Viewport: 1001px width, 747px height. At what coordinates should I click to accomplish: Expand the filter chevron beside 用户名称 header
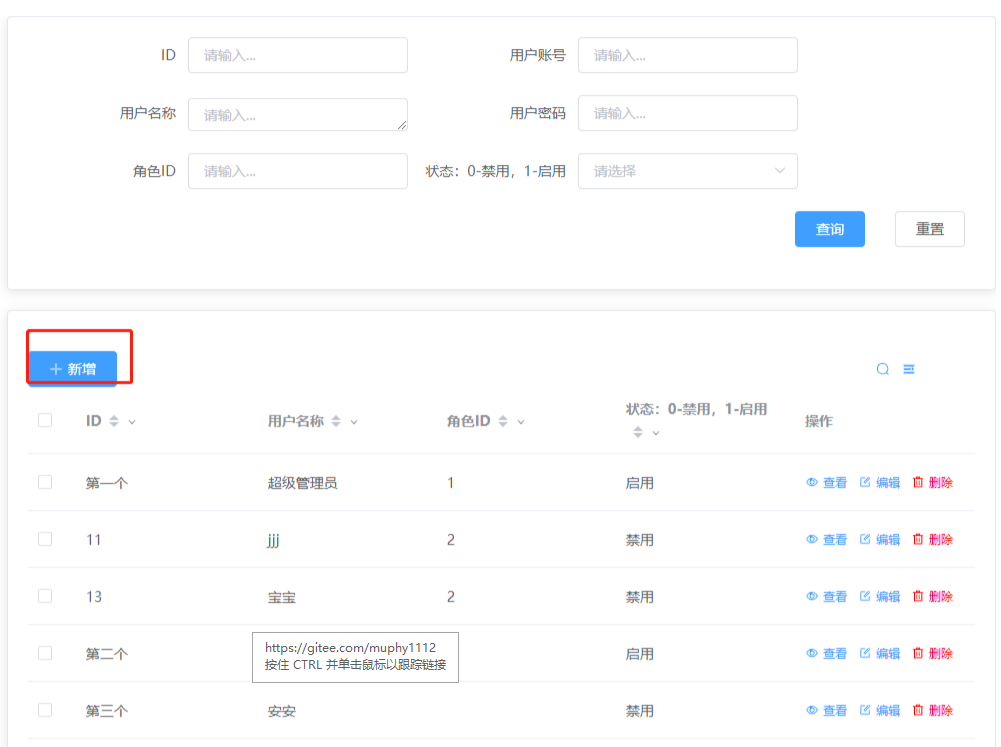354,422
